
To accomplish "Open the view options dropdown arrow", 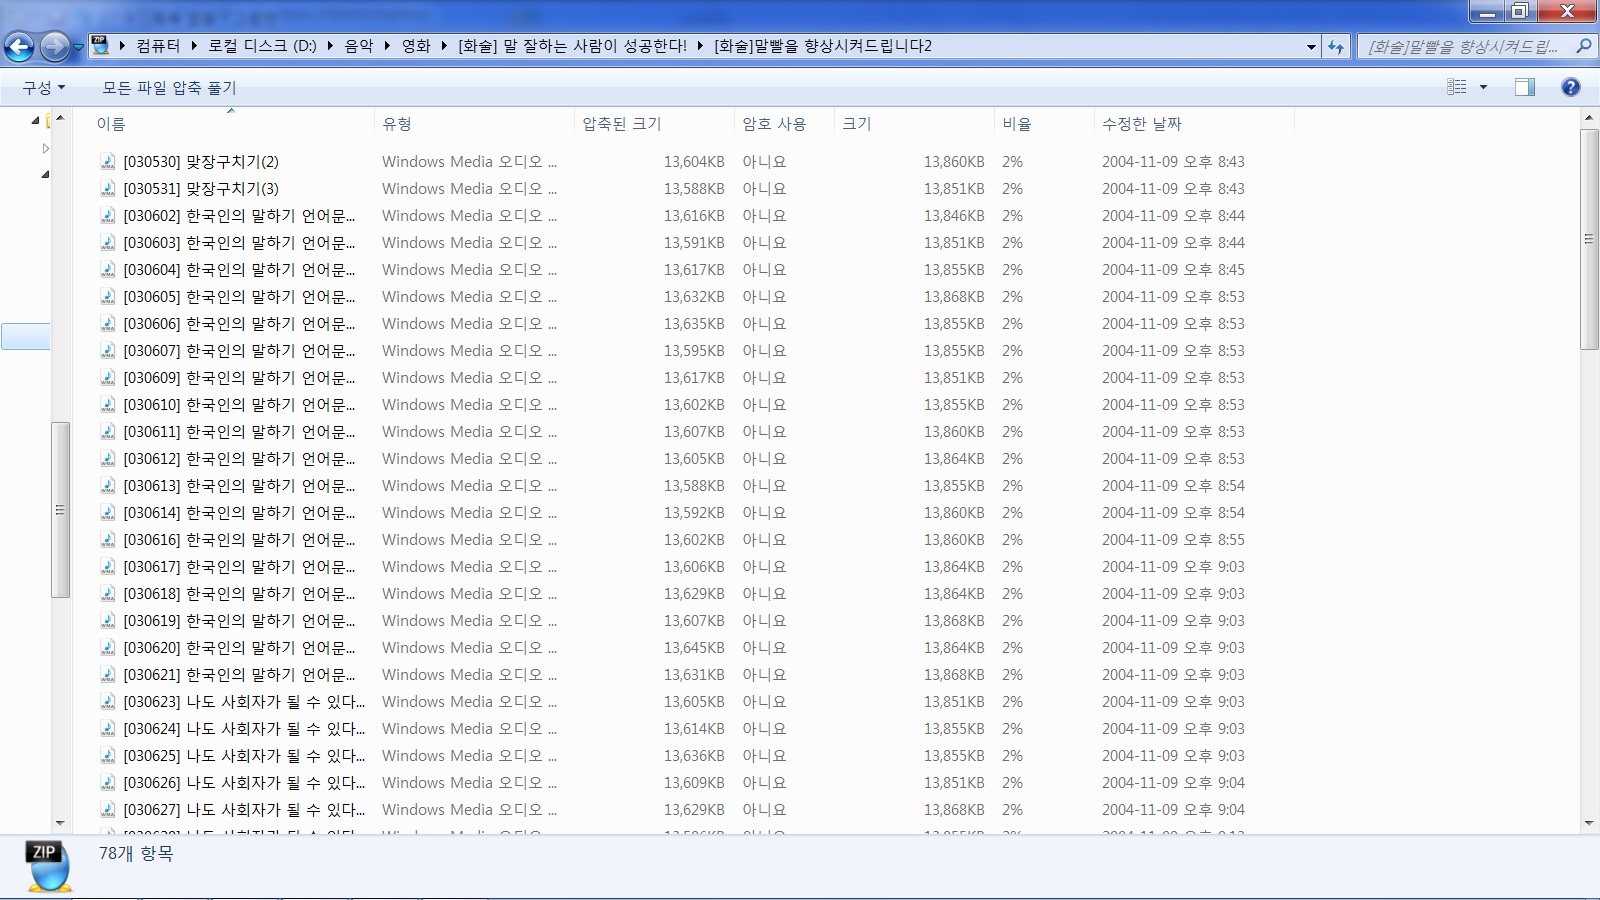I will pyautogui.click(x=1483, y=87).
